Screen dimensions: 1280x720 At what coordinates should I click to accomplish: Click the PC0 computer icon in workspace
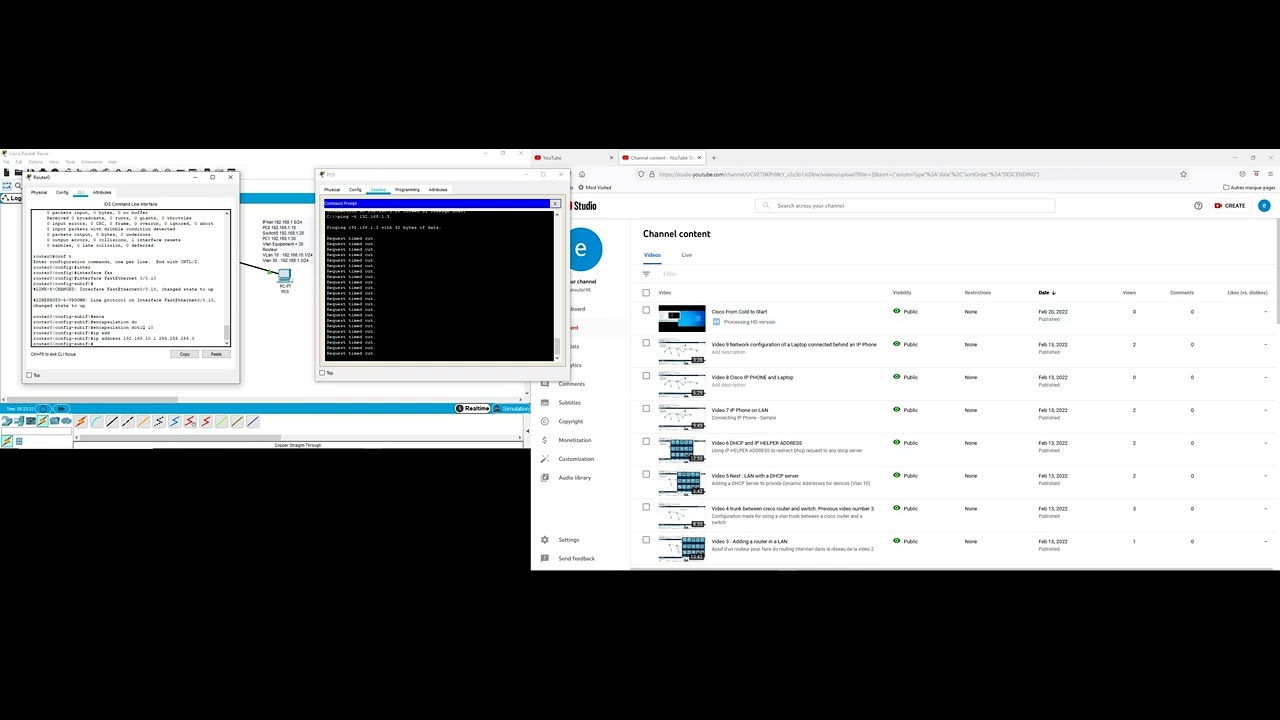coord(285,277)
